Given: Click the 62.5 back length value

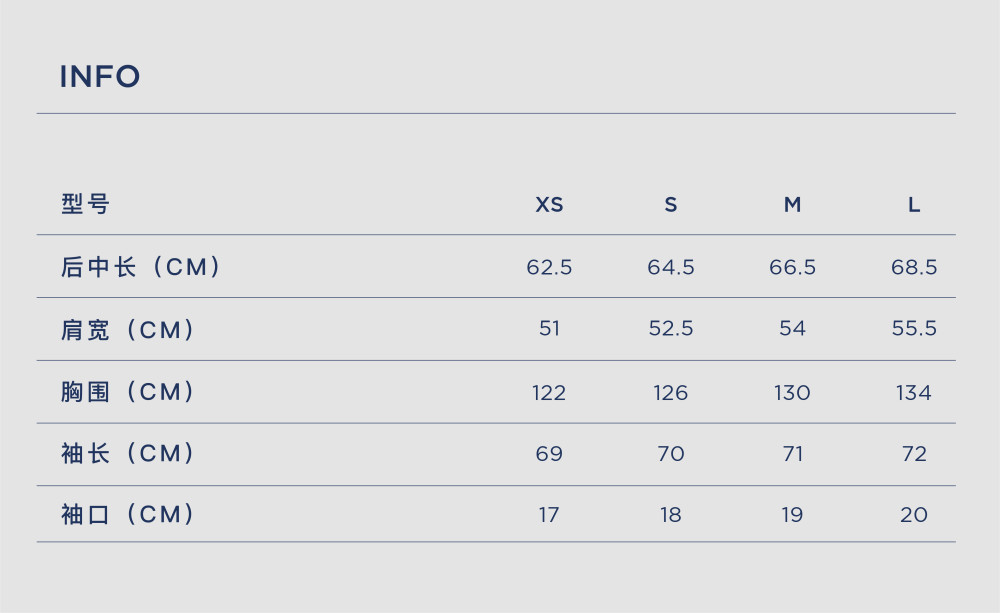Looking at the screenshot, I should (549, 267).
